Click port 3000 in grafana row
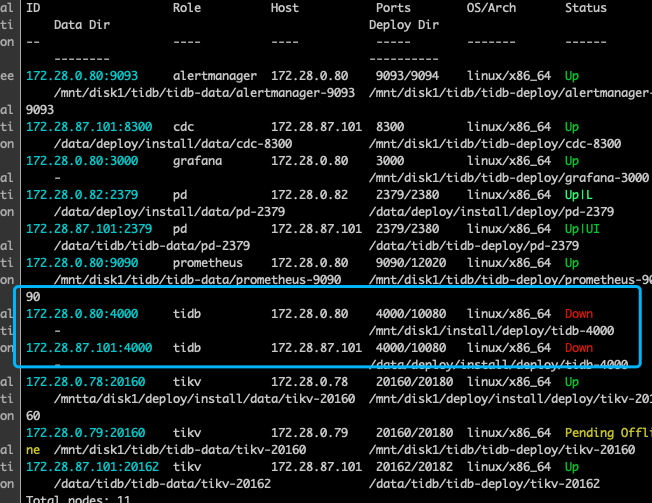 [390, 161]
